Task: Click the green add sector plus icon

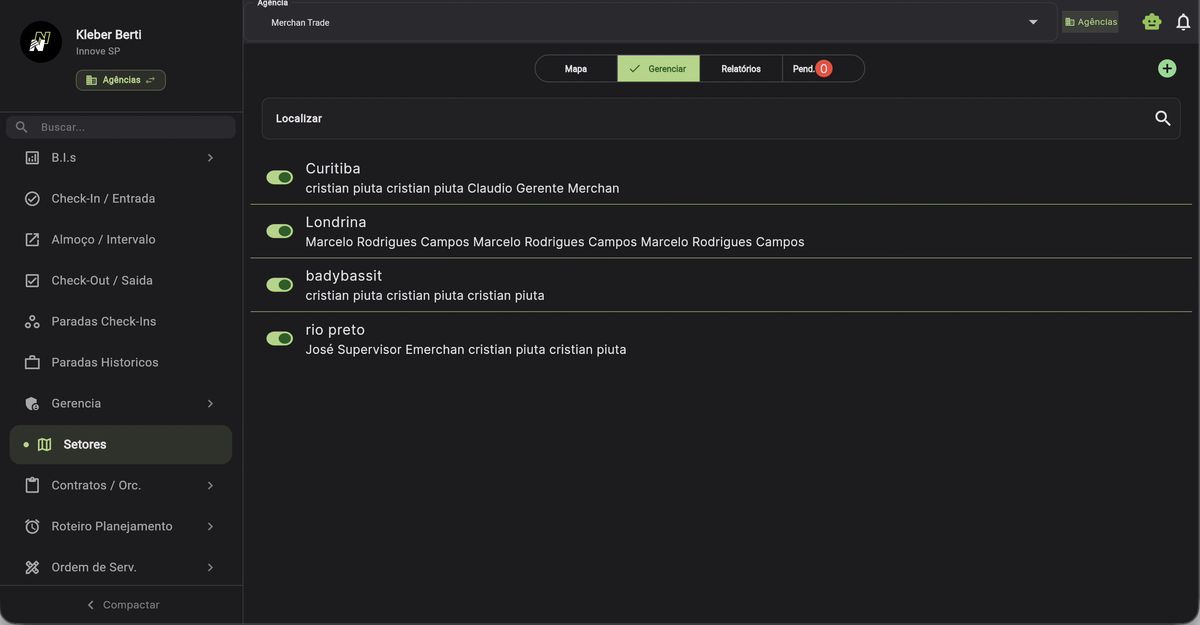Action: [x=1167, y=68]
